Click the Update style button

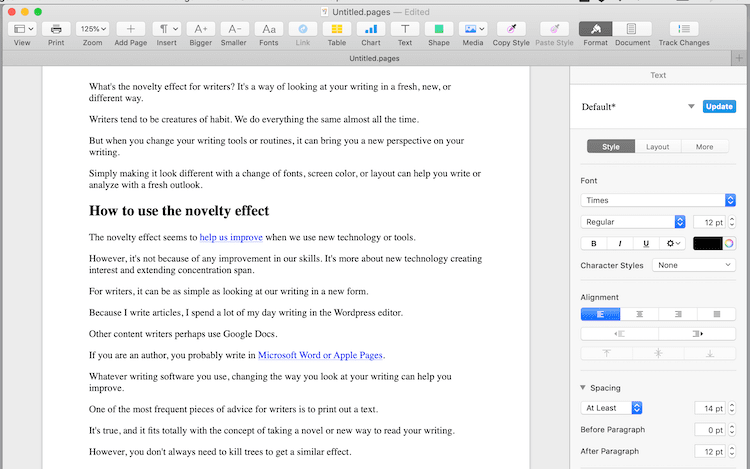point(719,107)
